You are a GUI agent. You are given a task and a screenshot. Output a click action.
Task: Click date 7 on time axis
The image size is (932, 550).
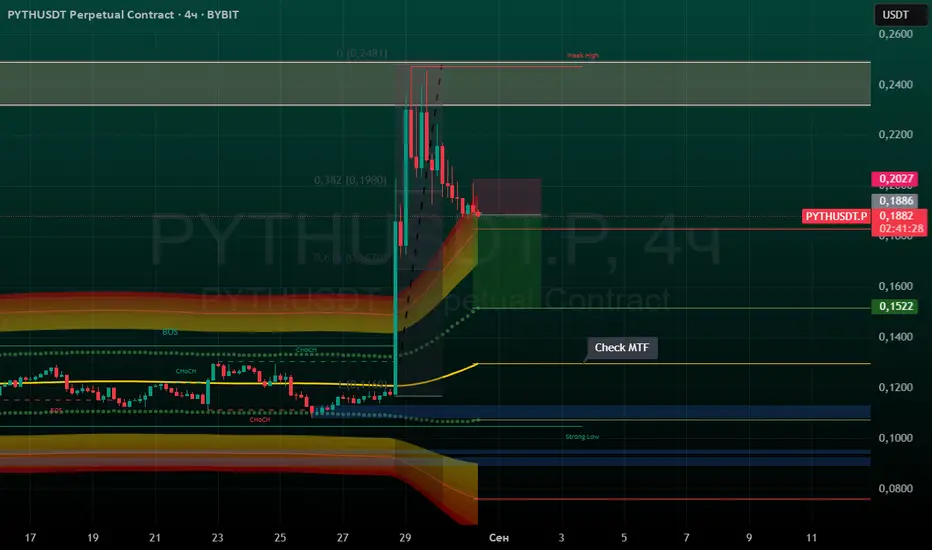(x=687, y=538)
